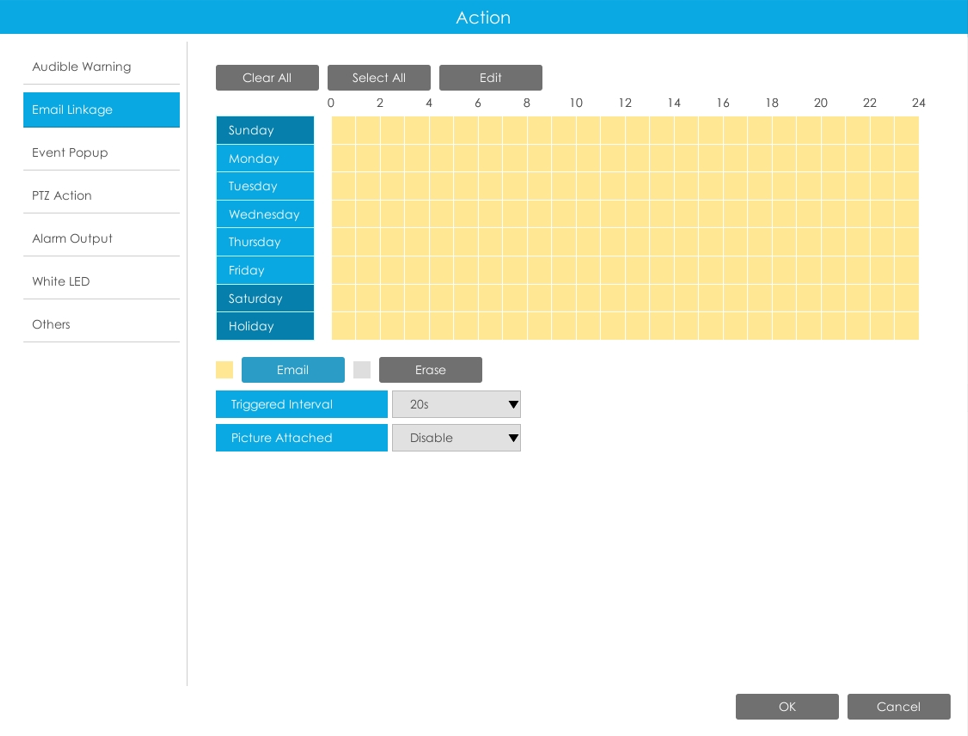Click hour 12 marker on time axis
968x736 pixels.
625,103
